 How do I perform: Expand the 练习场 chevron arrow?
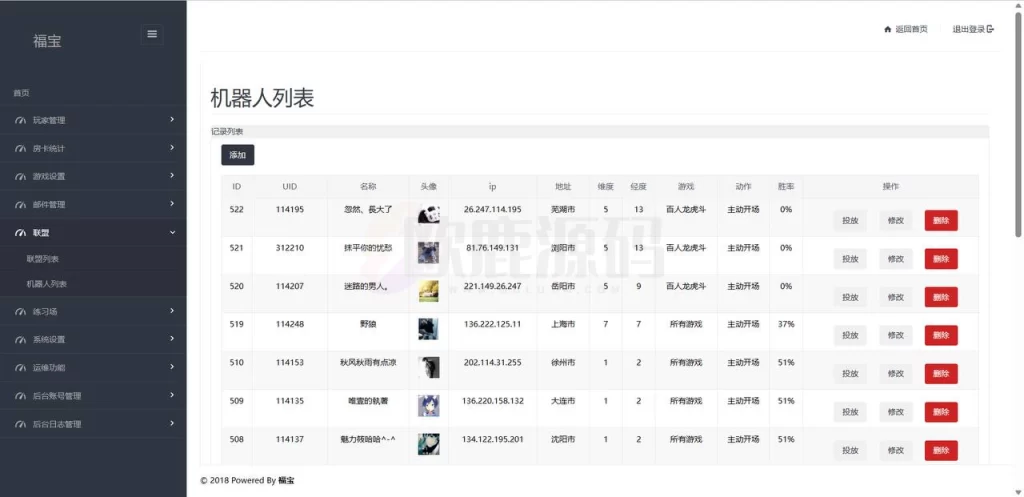pos(172,311)
